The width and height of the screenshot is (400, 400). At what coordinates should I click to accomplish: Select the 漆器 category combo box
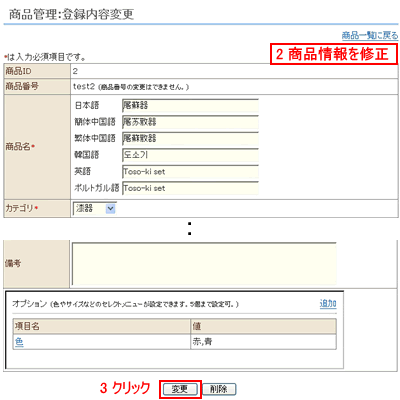click(x=94, y=209)
